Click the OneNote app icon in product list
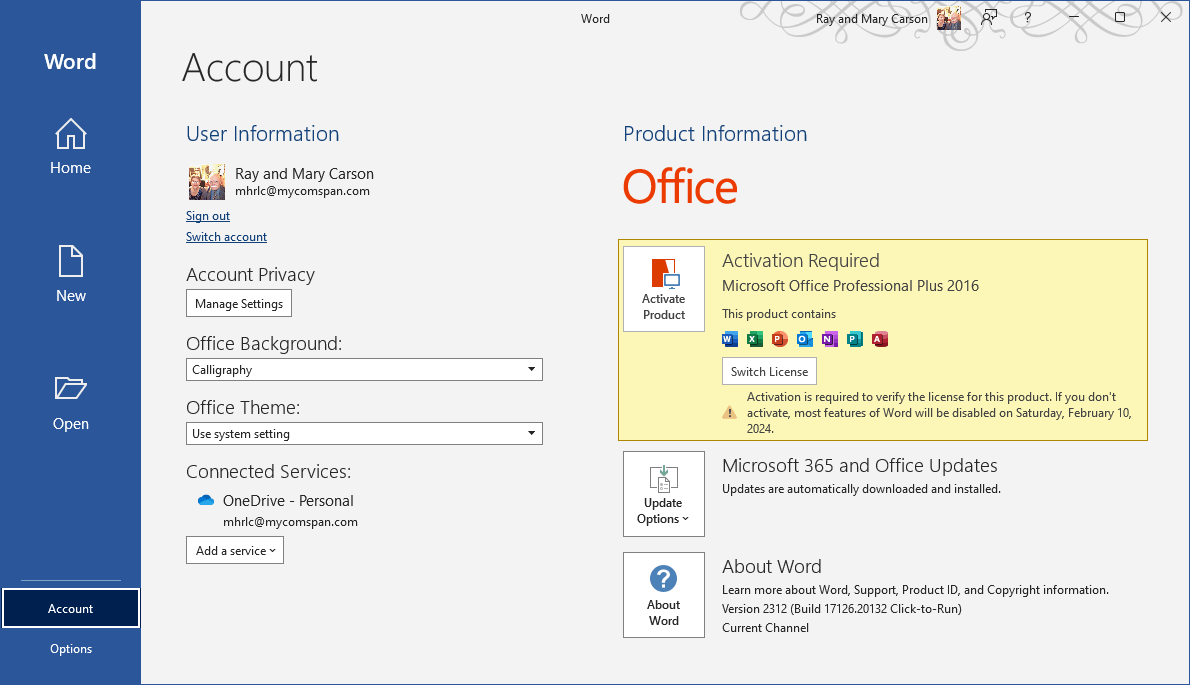The image size is (1190, 685). (x=830, y=339)
